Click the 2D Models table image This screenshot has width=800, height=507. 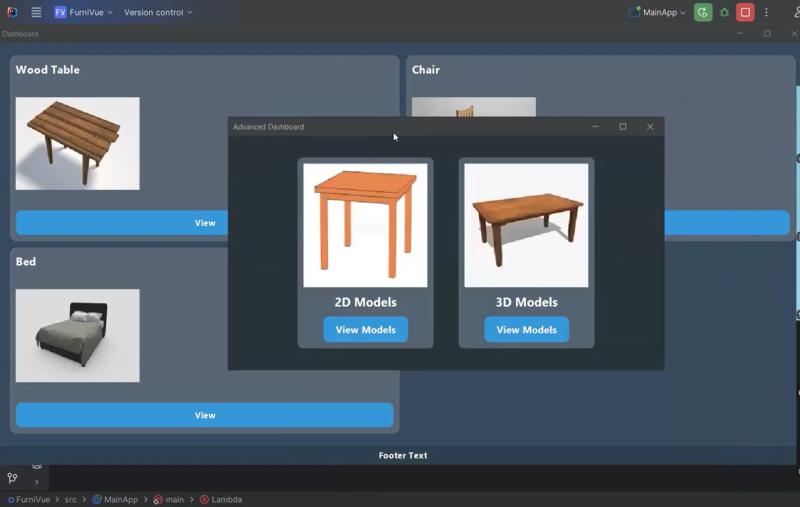pos(365,225)
